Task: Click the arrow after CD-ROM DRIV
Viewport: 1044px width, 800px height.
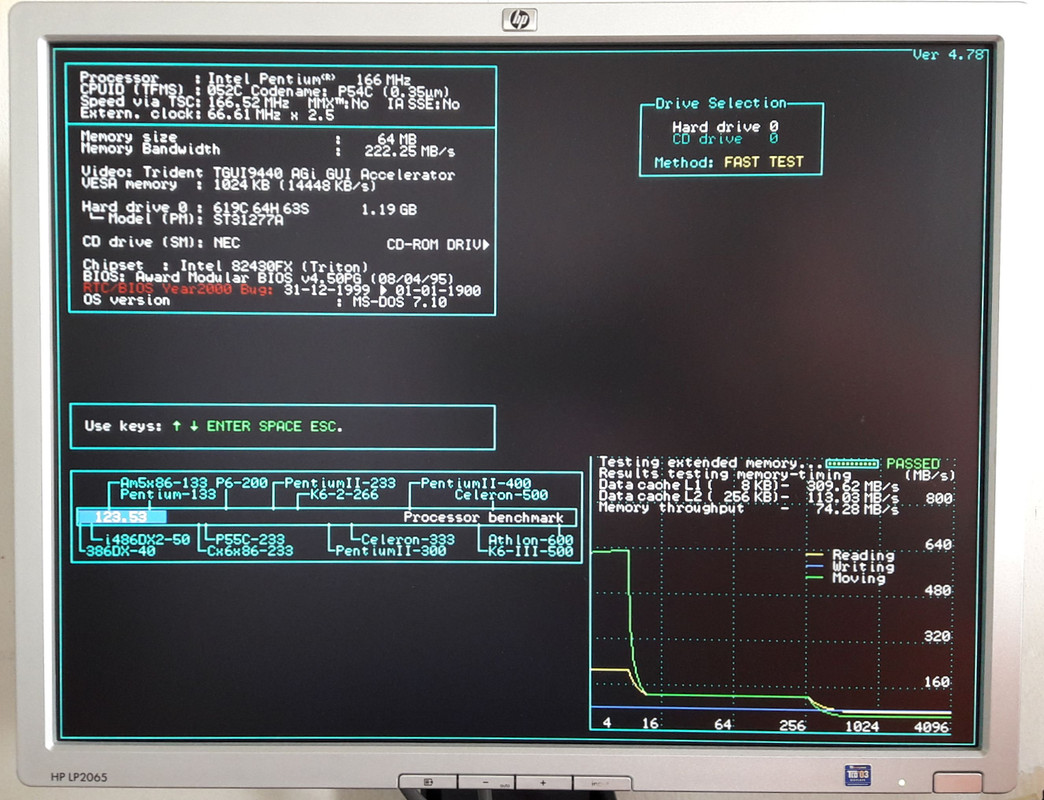Action: coord(486,244)
